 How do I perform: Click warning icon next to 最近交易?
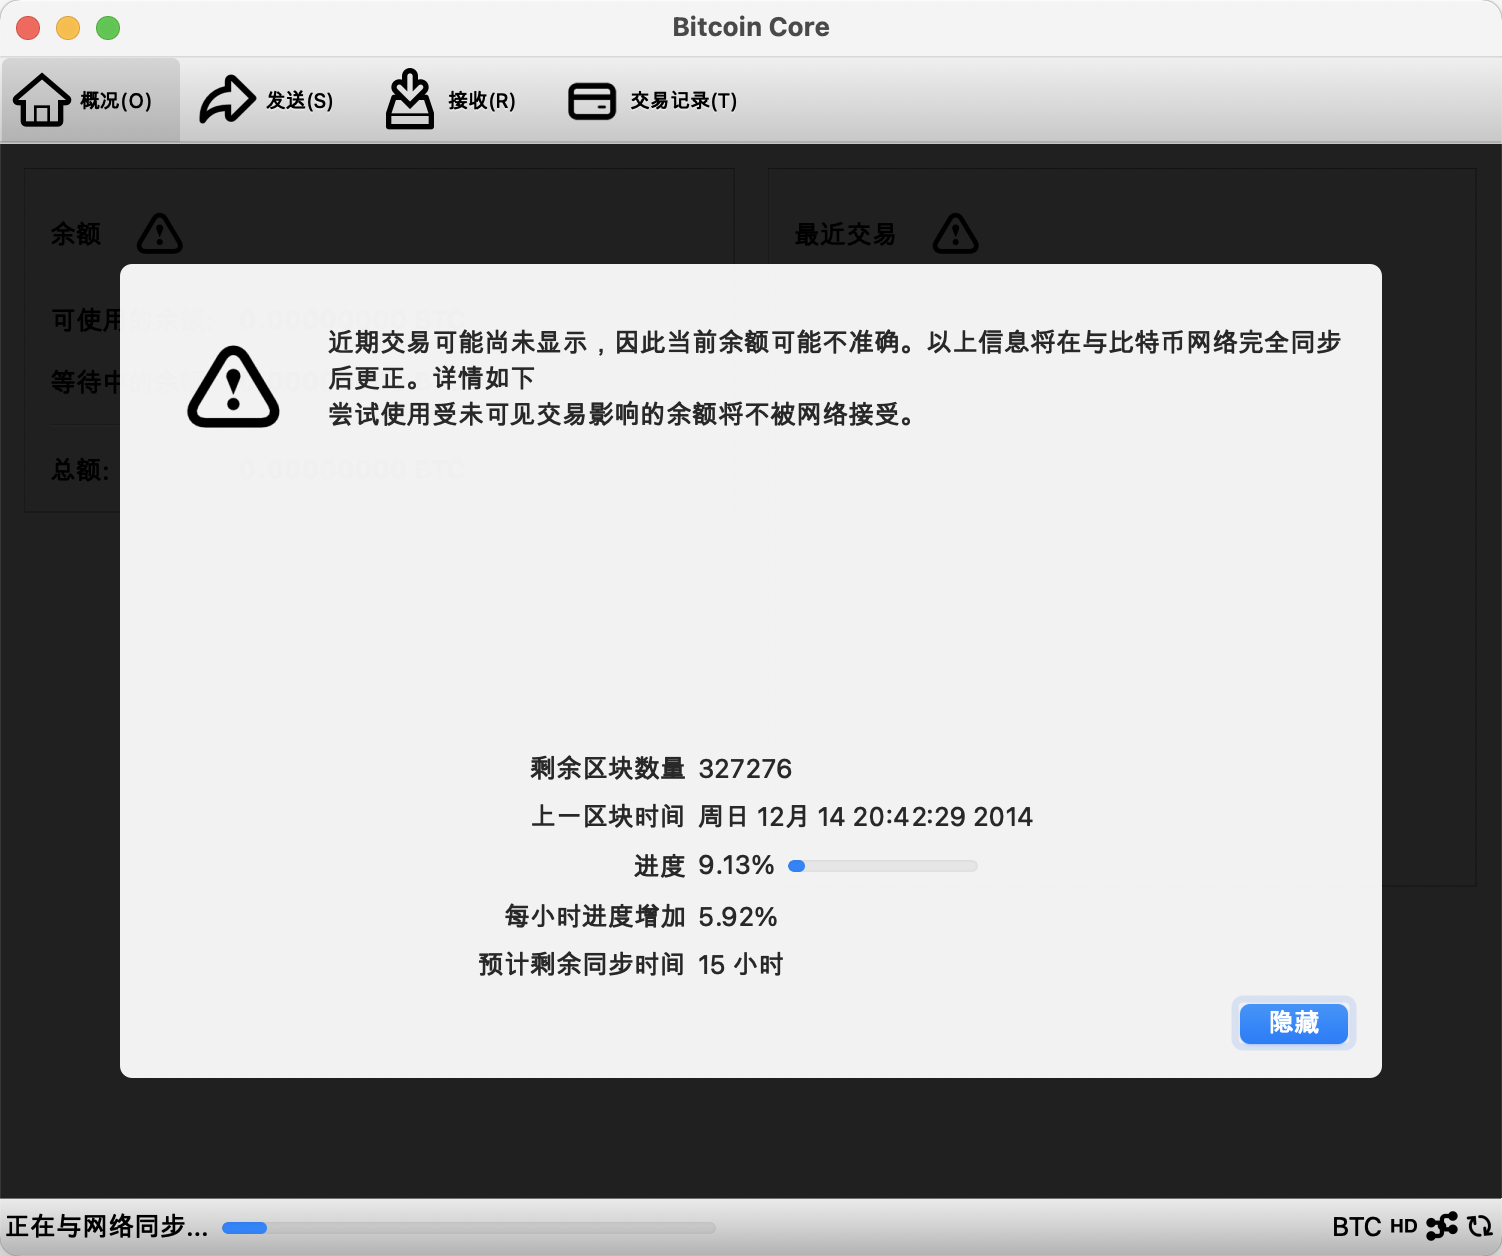(x=956, y=233)
